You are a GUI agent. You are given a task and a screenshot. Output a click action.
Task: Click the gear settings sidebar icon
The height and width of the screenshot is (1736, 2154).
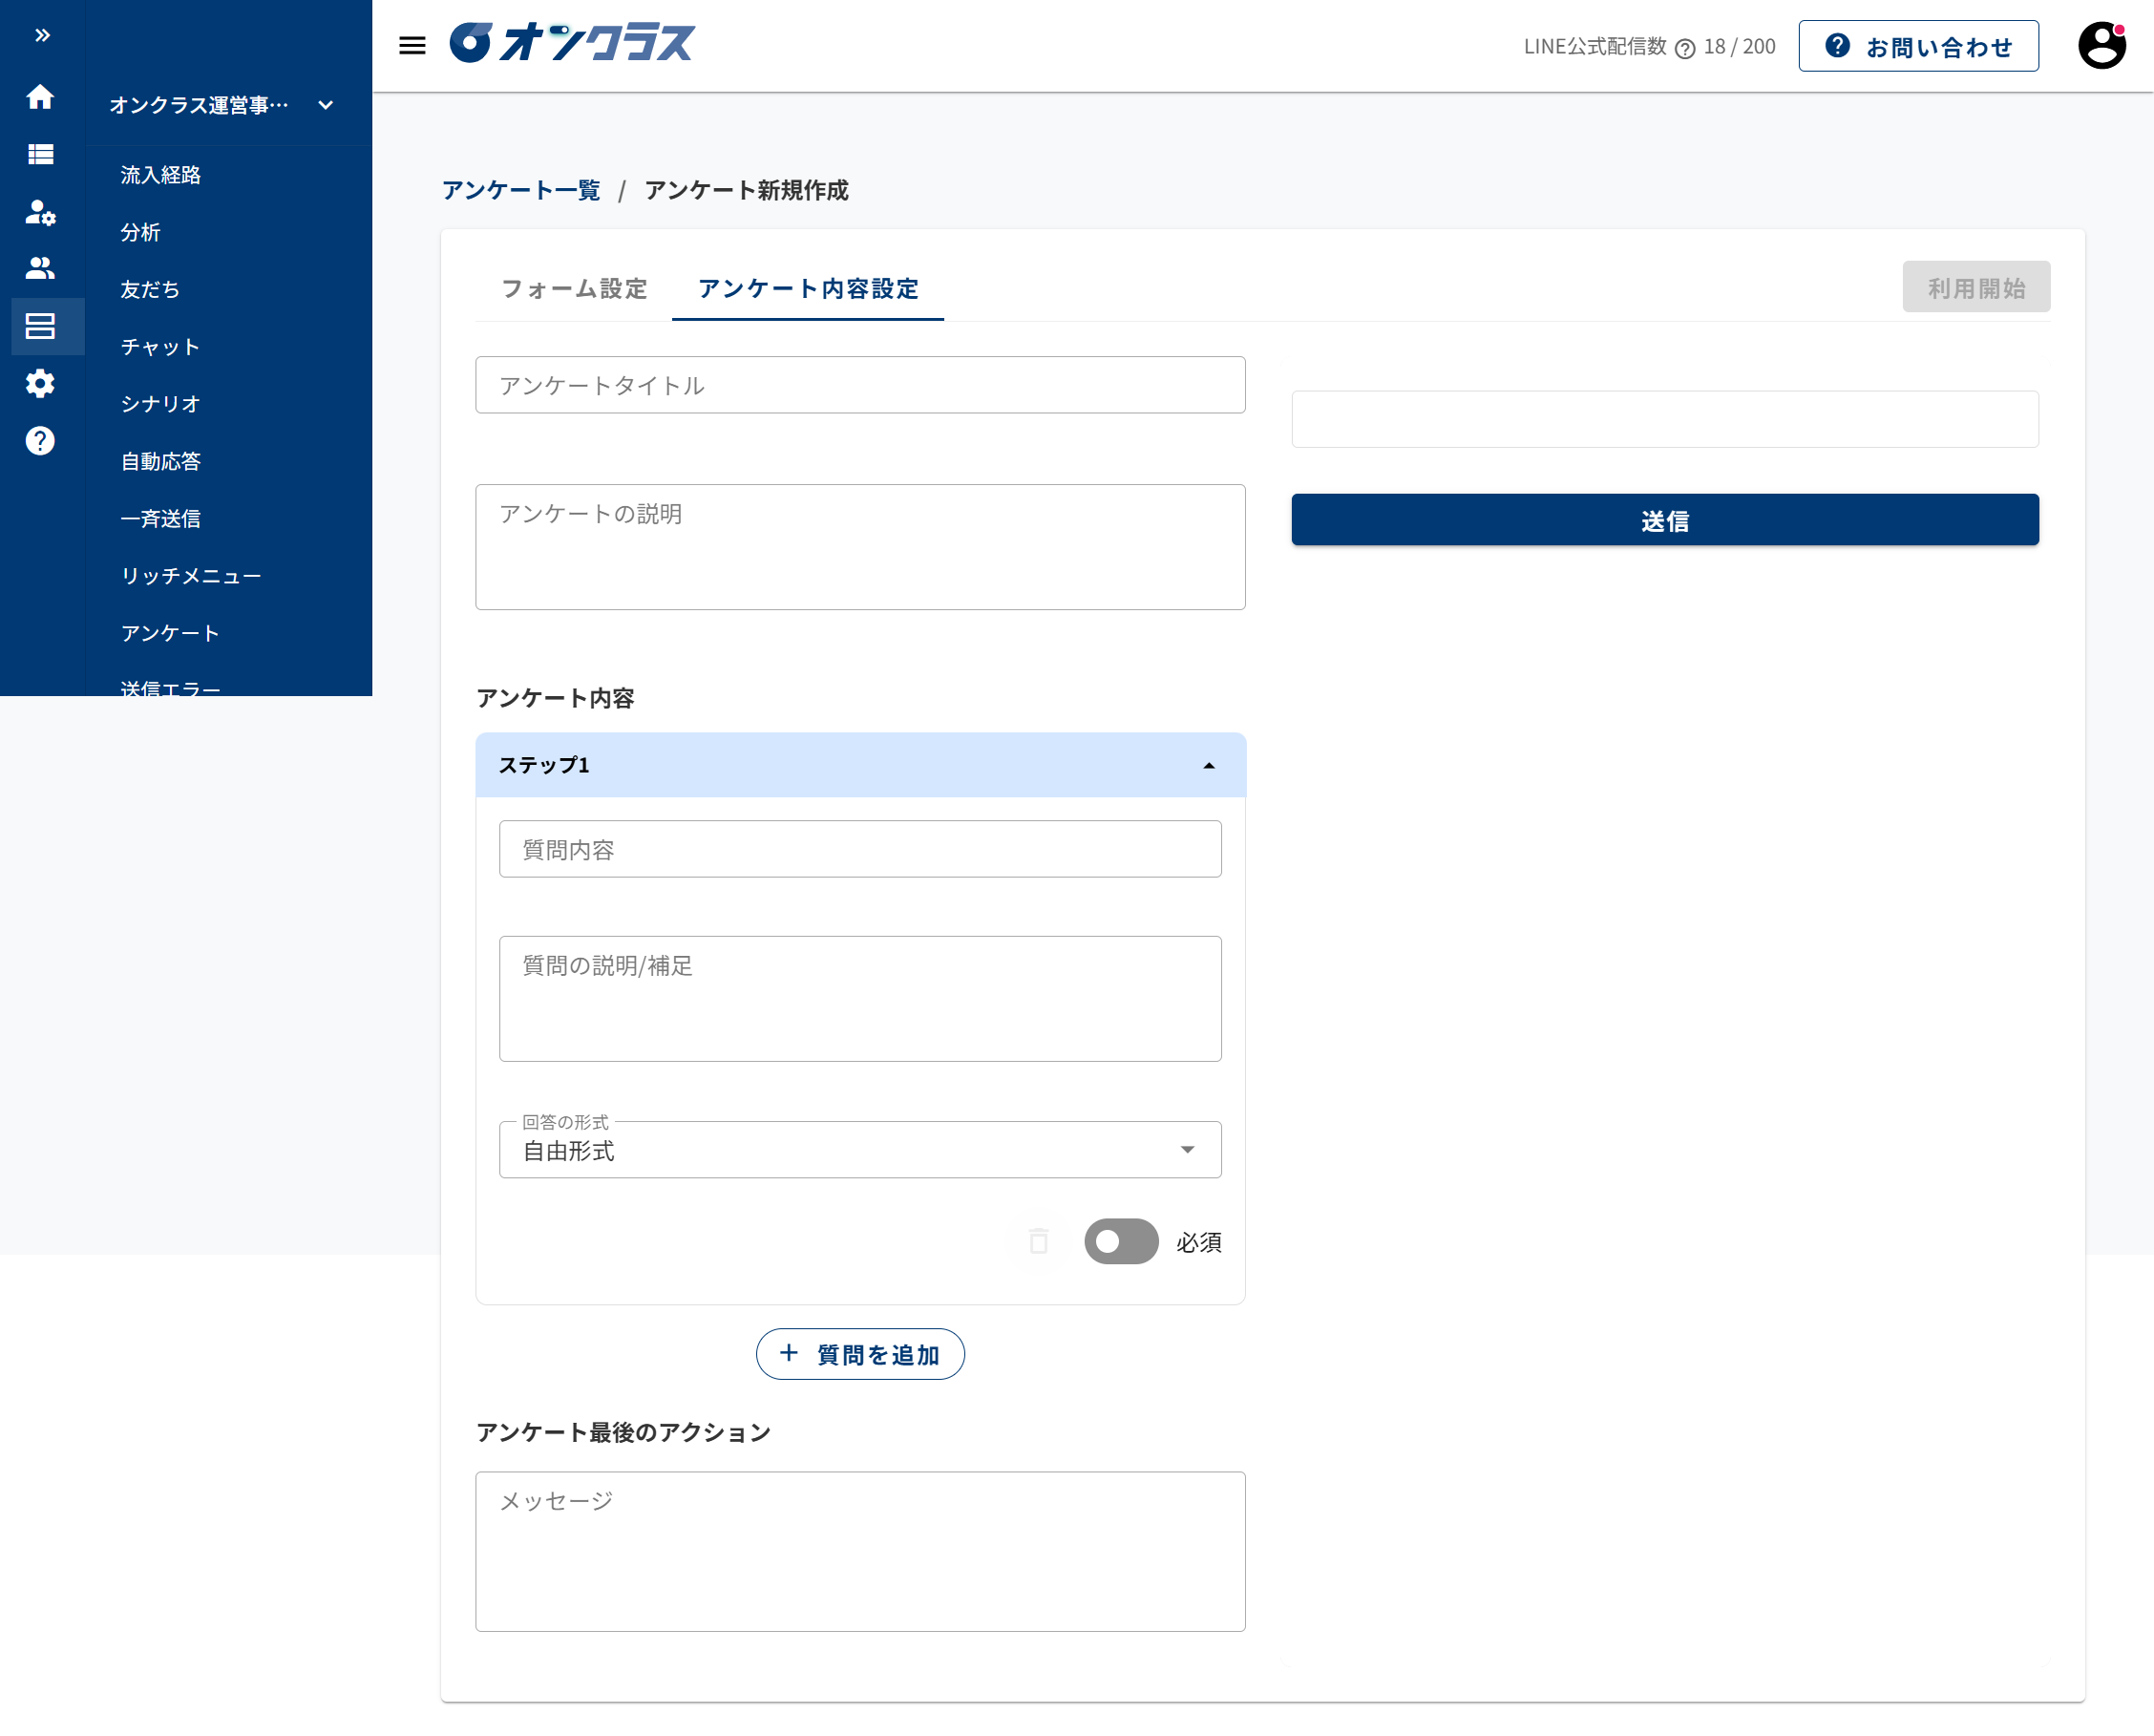point(40,384)
